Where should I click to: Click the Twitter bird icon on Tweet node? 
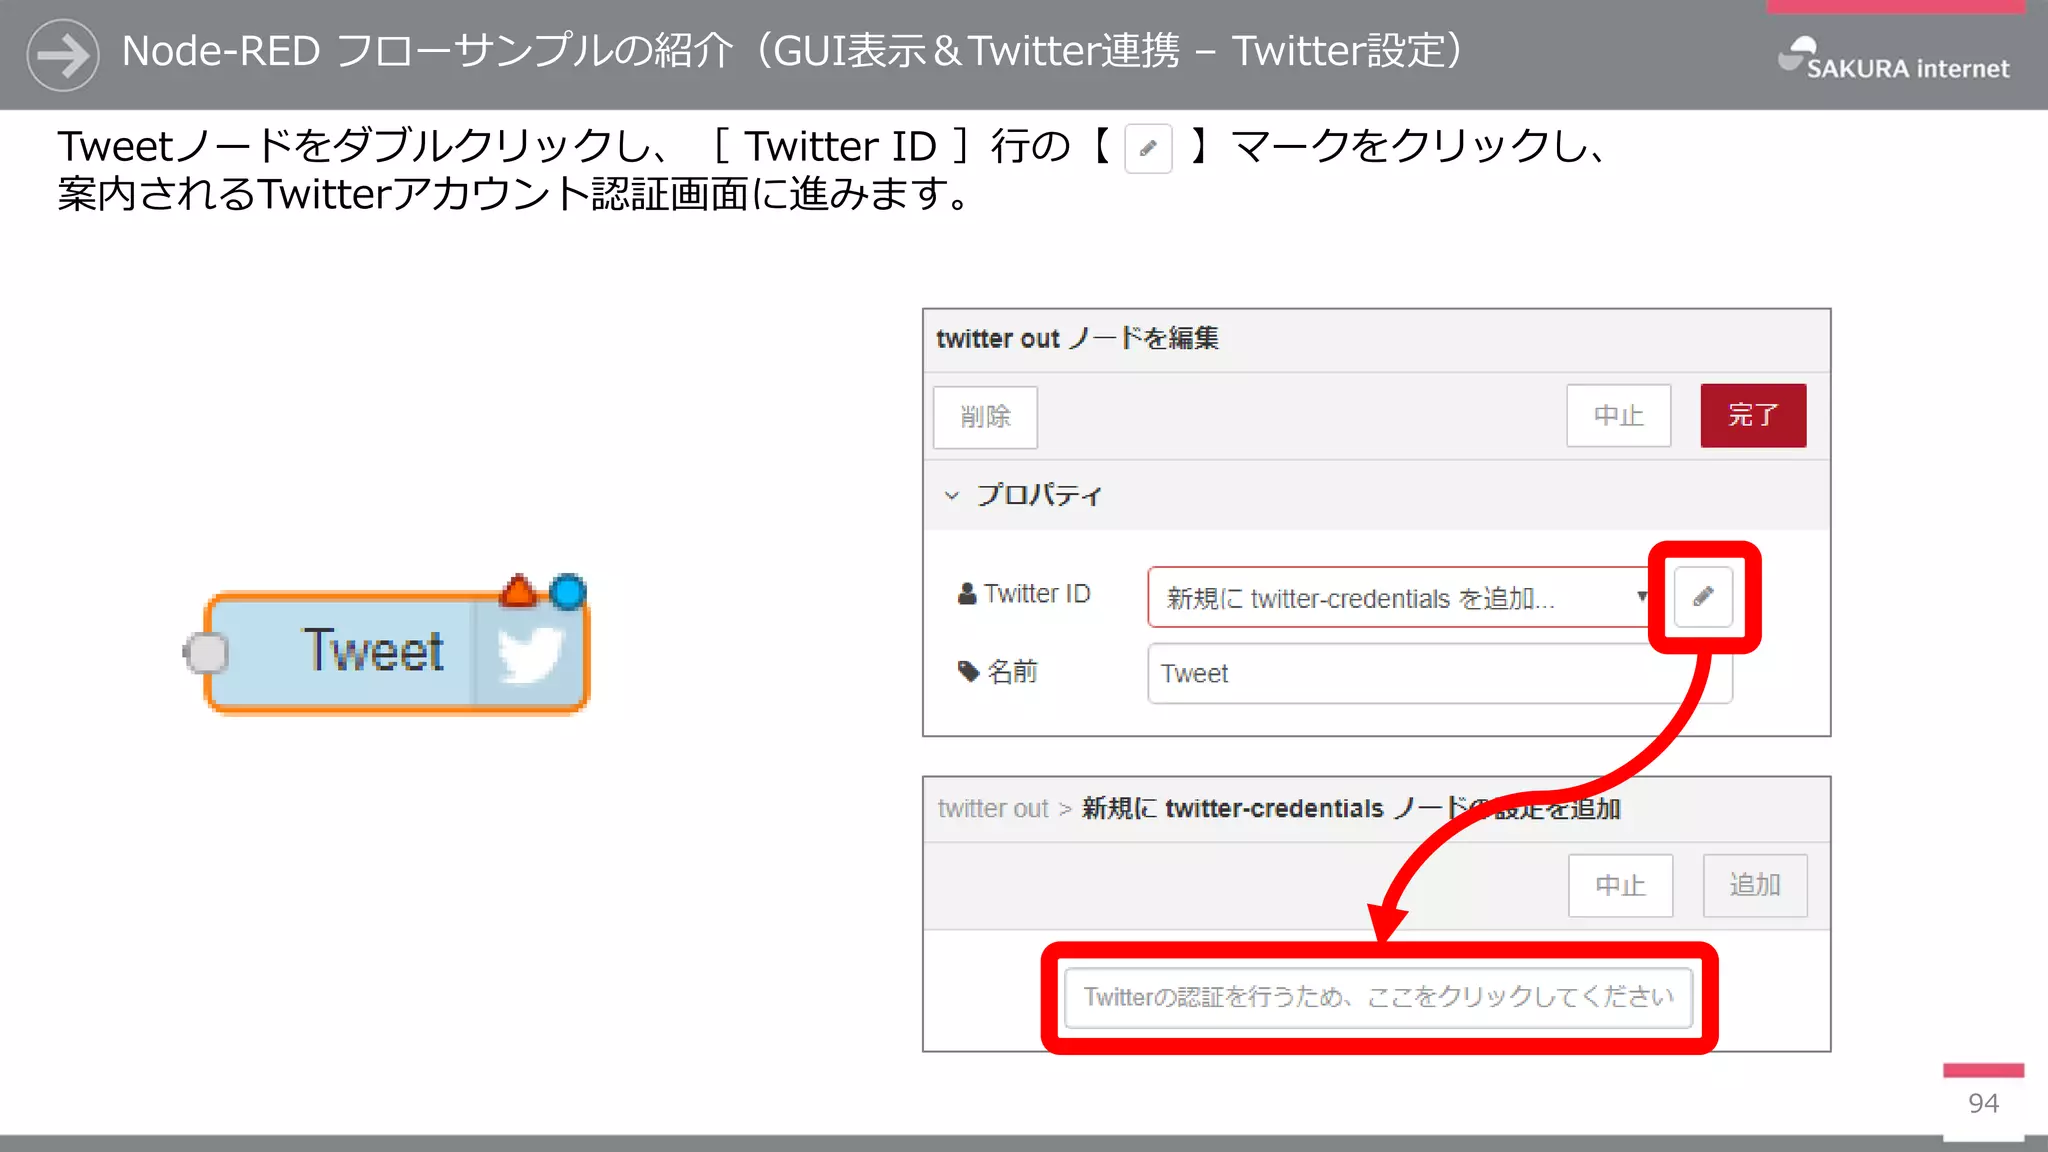click(x=531, y=654)
